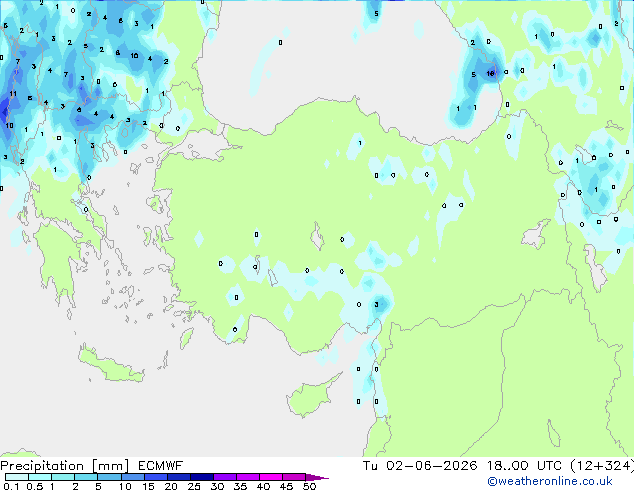Click the 0.5–1 mm legend swatch

point(40,477)
